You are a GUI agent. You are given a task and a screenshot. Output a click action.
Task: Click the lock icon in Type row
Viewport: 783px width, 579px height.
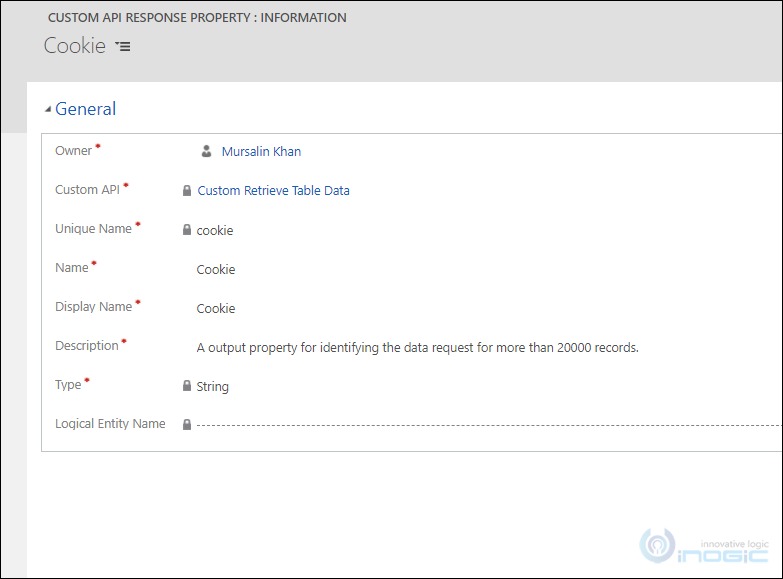[x=187, y=386]
